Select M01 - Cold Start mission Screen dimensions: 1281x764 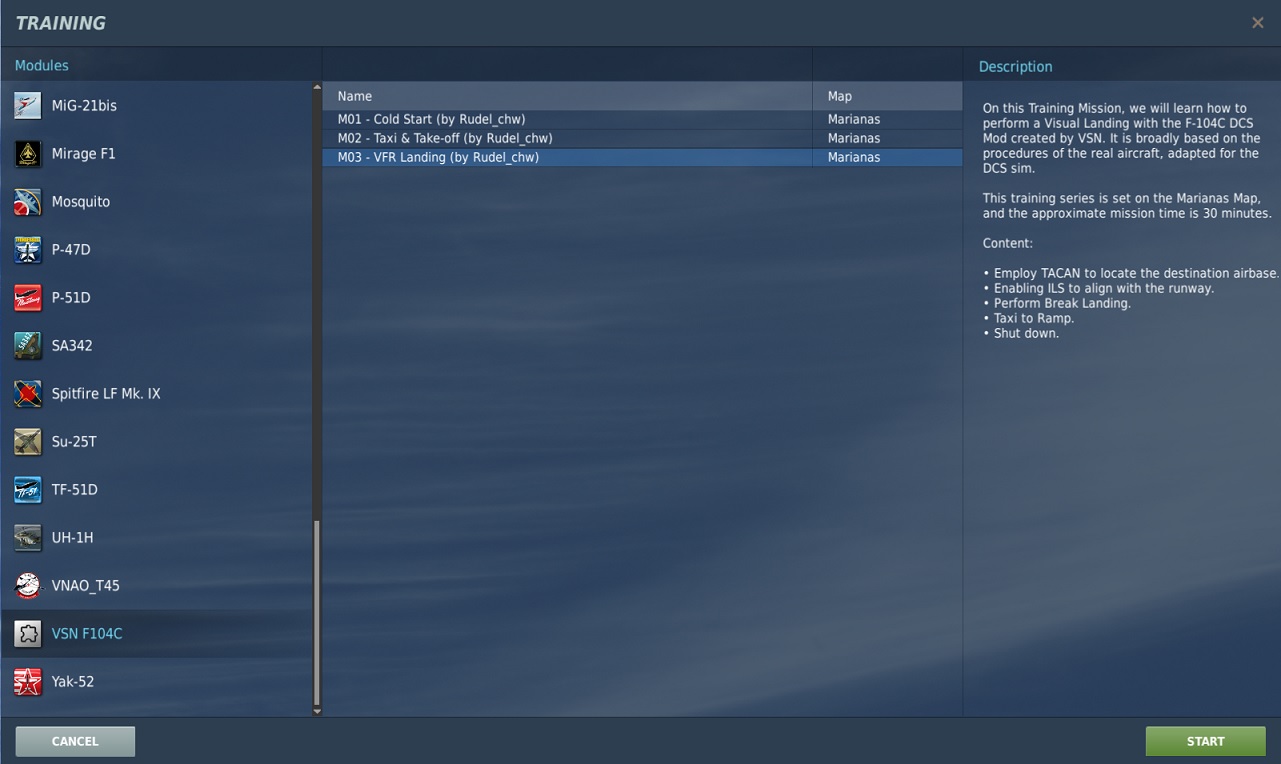(431, 119)
